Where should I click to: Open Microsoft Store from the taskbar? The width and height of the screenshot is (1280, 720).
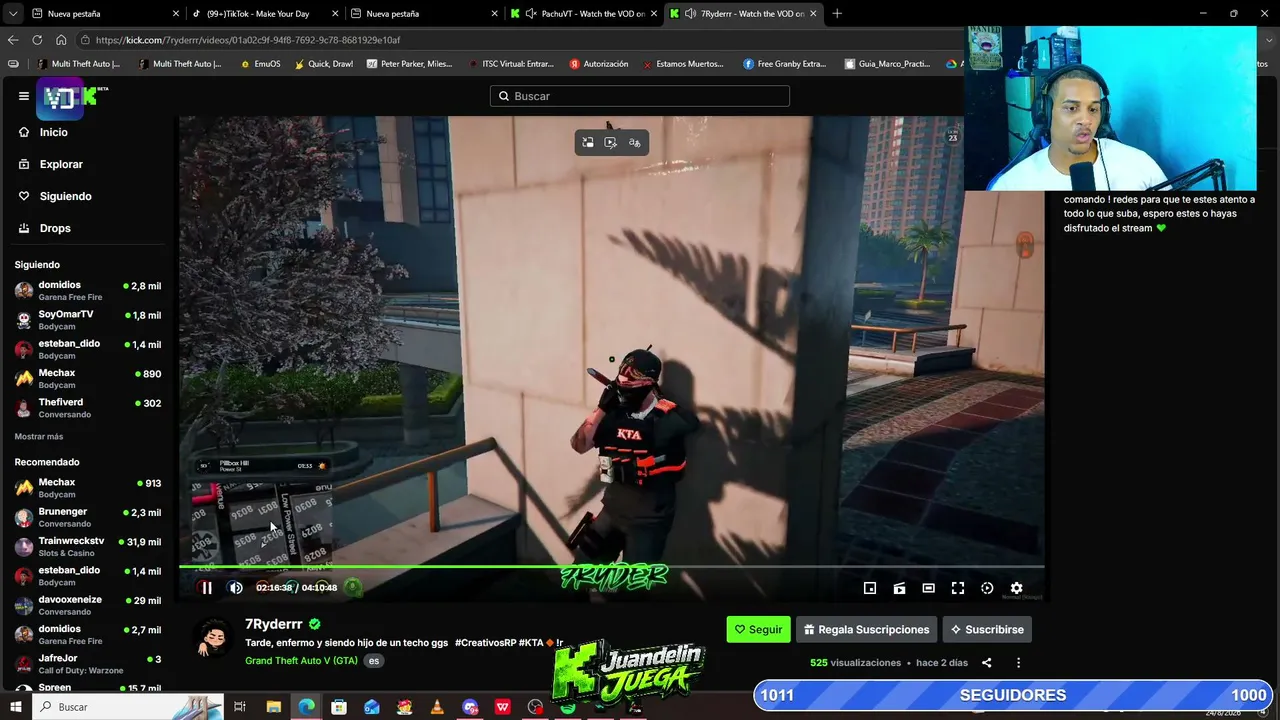coord(339,707)
